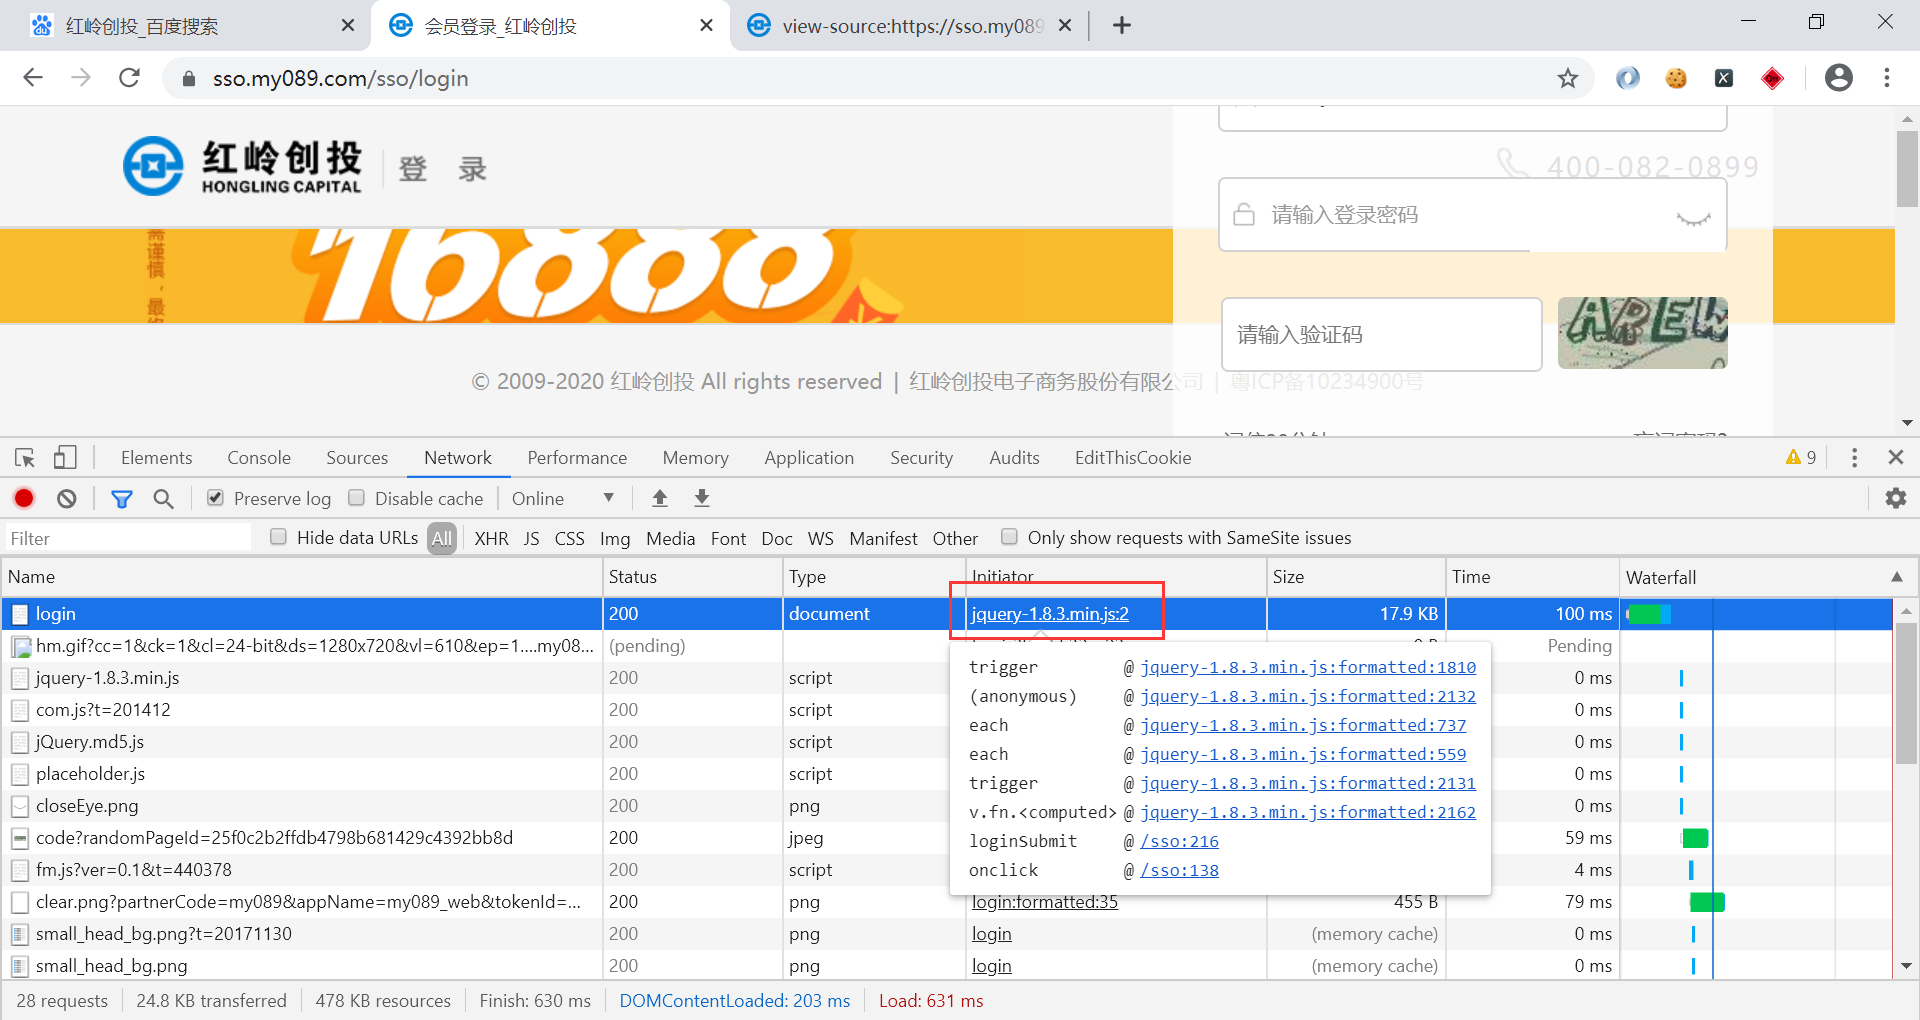Viewport: 1920px width, 1020px height.
Task: Open the Performance tab
Action: [577, 458]
